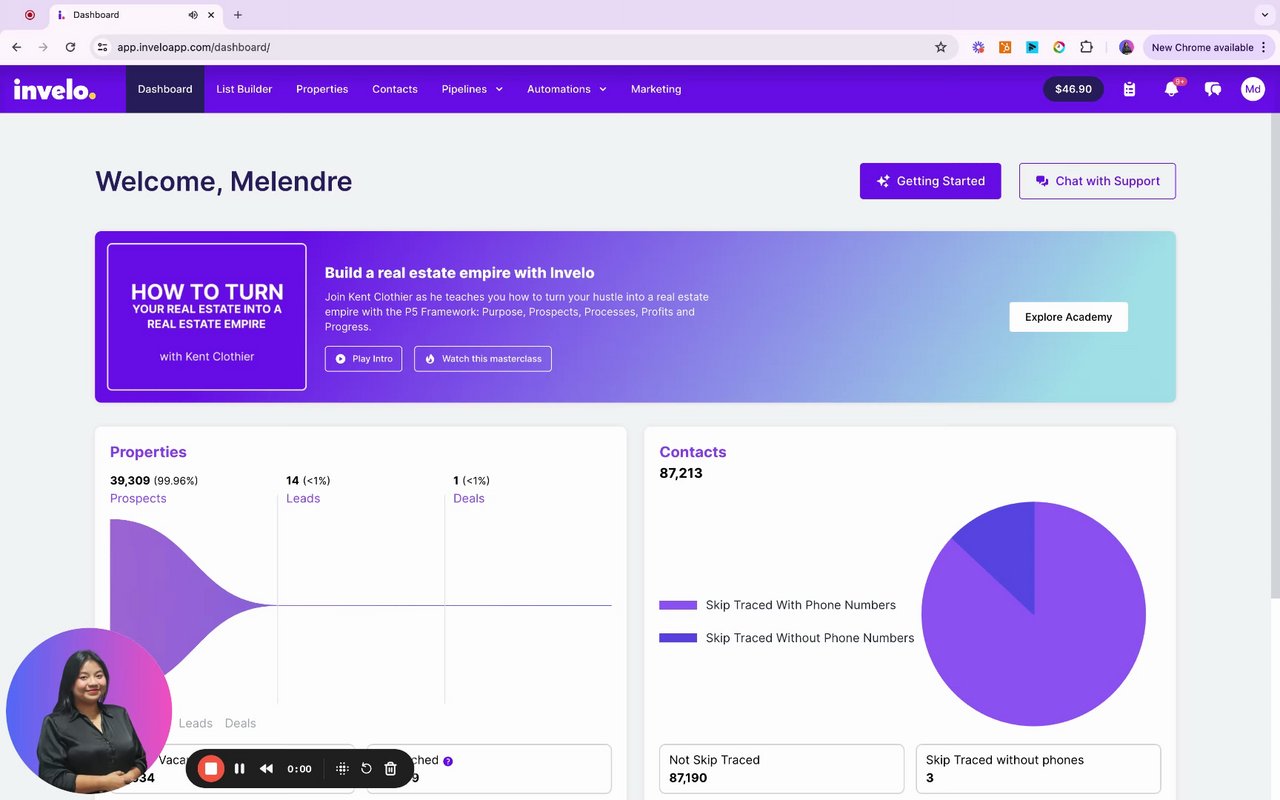
Task: Go back to previous page
Action: pyautogui.click(x=16, y=47)
